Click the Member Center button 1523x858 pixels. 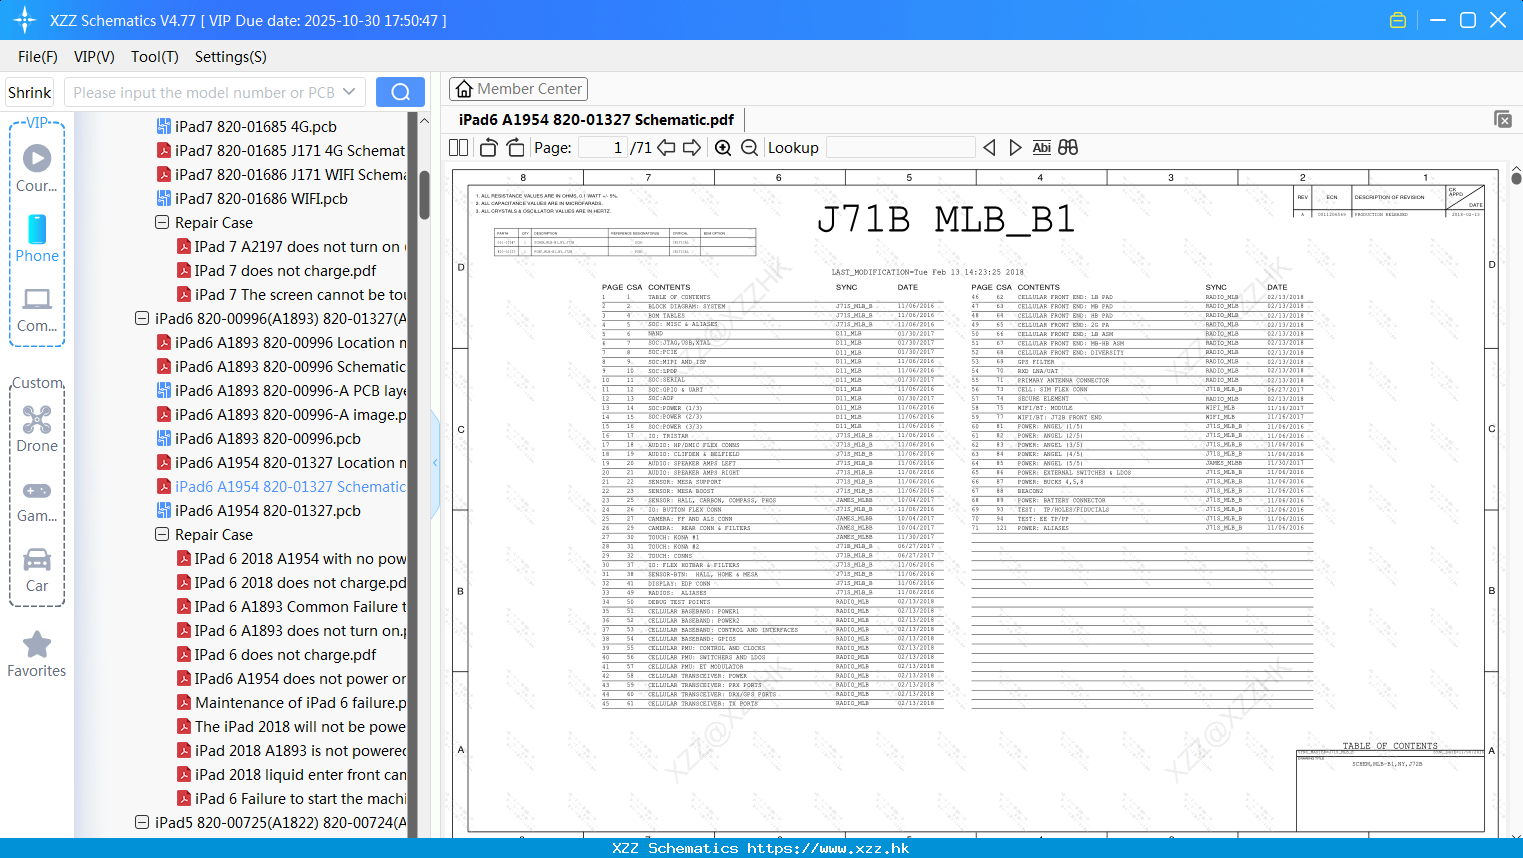(518, 89)
